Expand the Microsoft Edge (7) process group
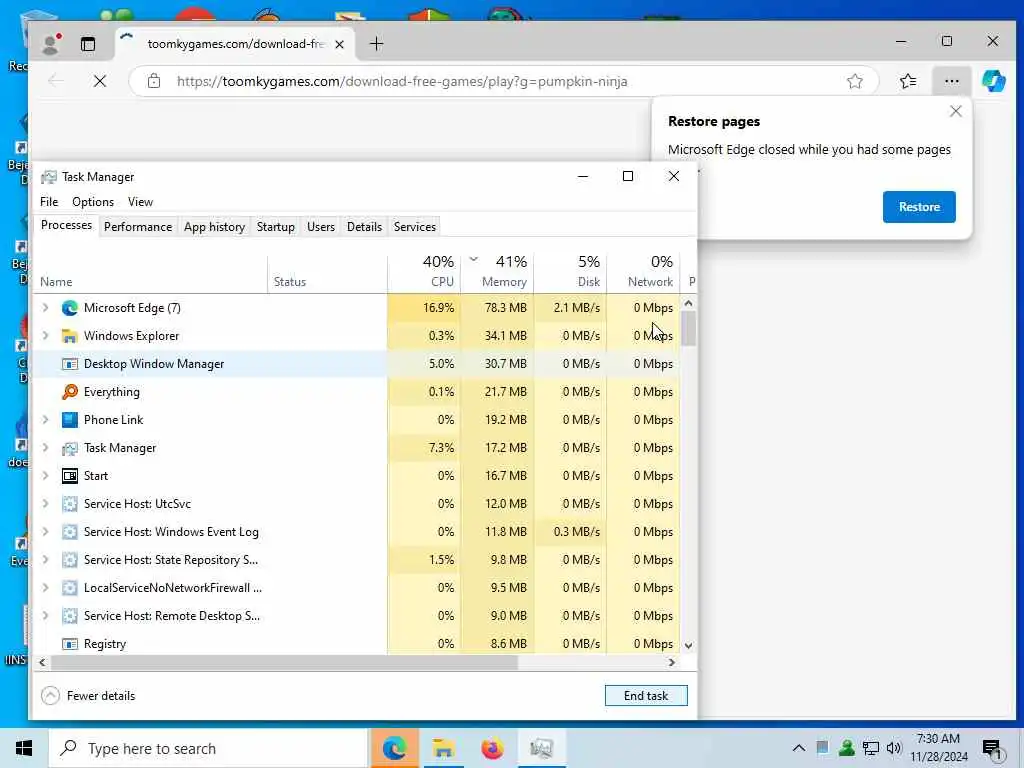This screenshot has width=1024, height=768. coord(45,308)
